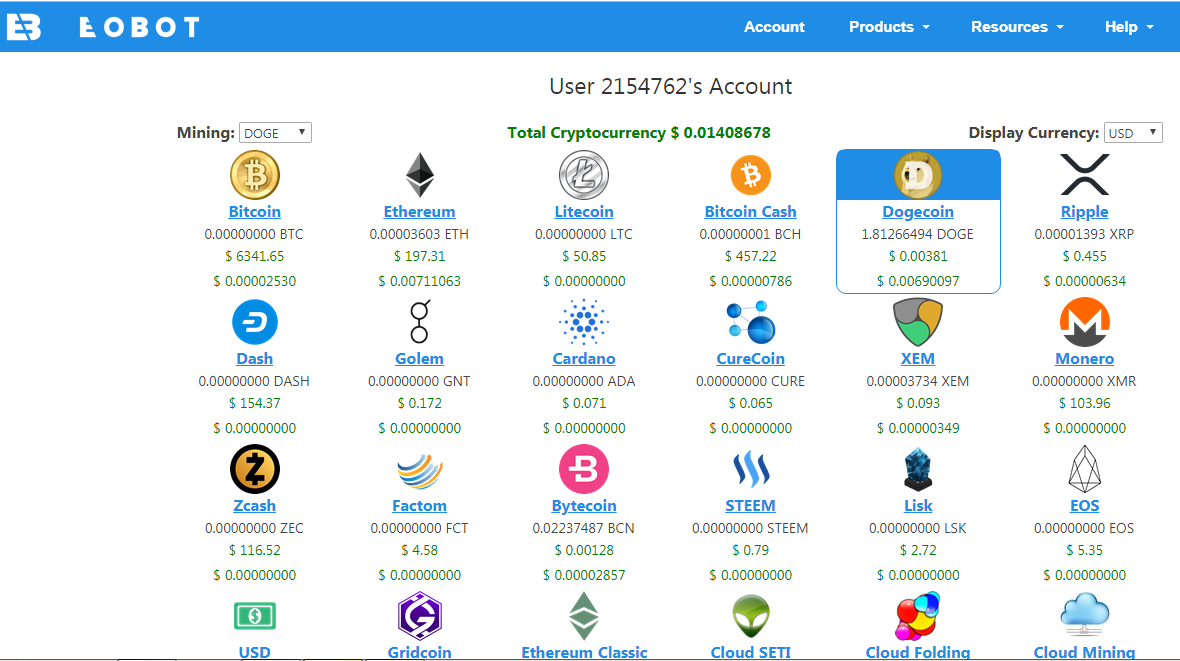Click the 0.00001393 XRP balance
The width and height of the screenshot is (1180, 661).
click(1084, 234)
